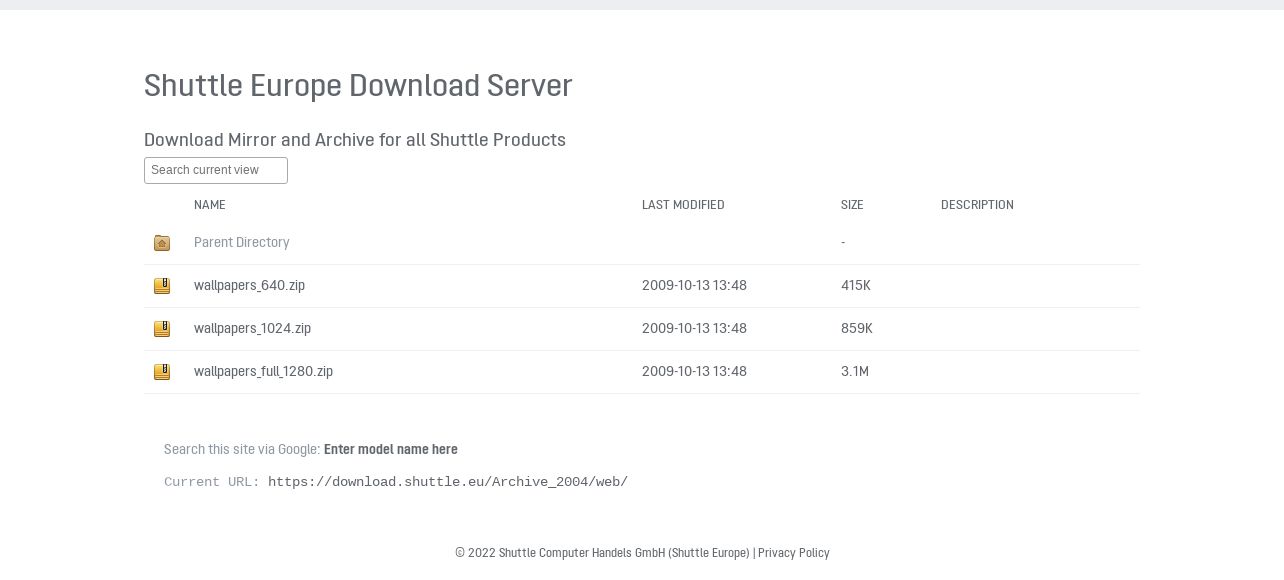This screenshot has width=1284, height=580.
Task: Click the wallpapers_full_1280.zip archive icon
Action: [162, 372]
